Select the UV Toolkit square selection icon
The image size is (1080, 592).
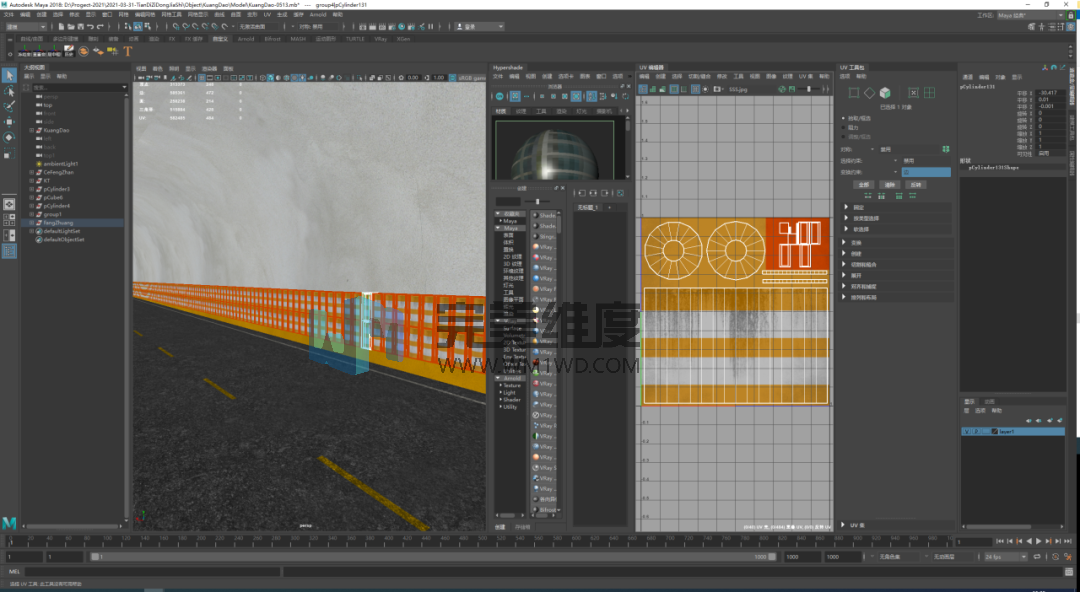[x=854, y=92]
